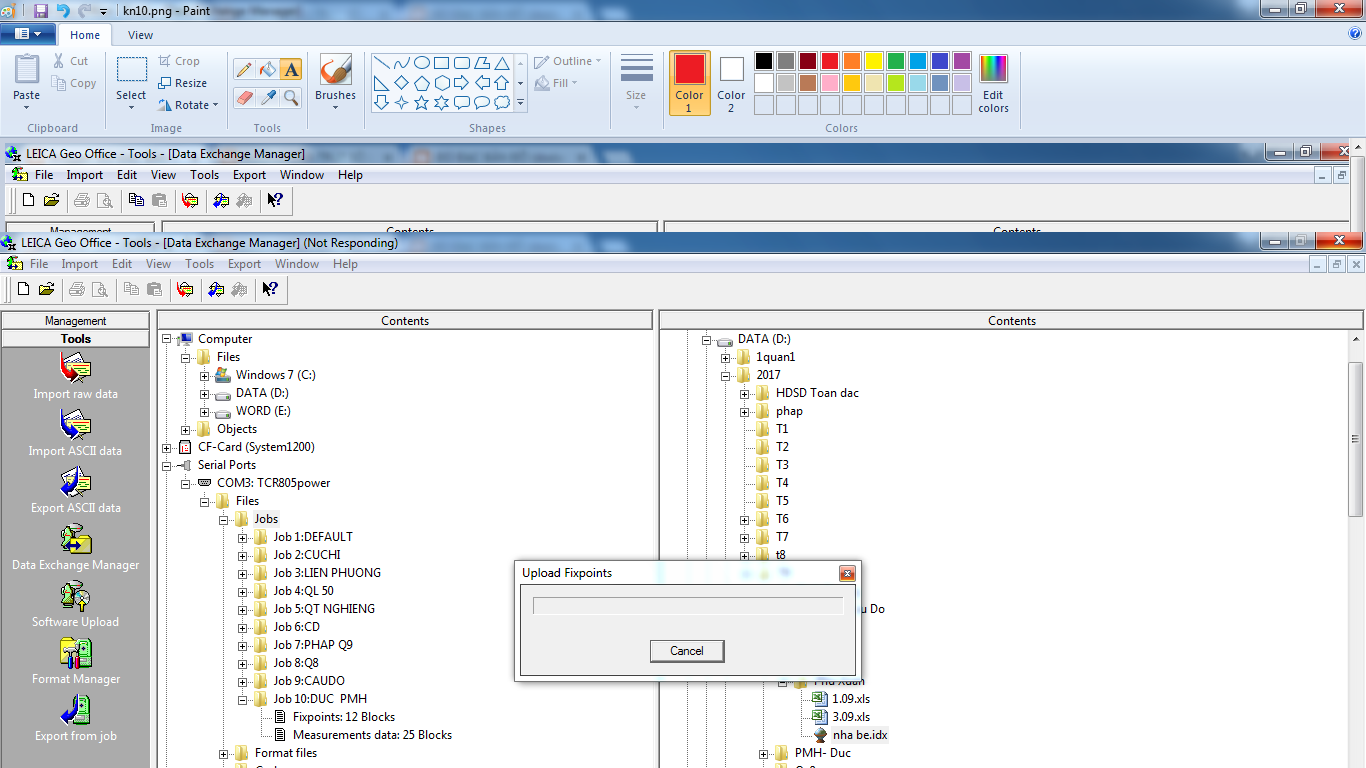
Task: Open Paint Help via the blue question mark
Action: point(1355,34)
